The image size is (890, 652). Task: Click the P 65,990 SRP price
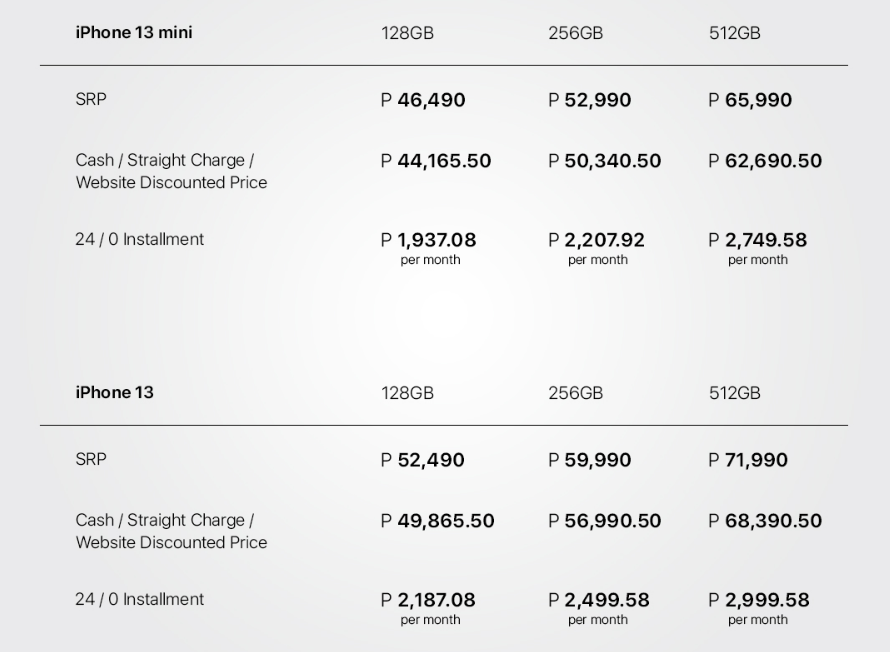click(750, 100)
